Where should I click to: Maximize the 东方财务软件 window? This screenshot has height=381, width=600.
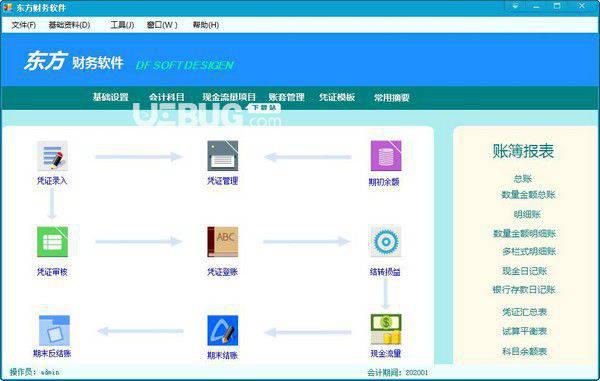click(557, 6)
